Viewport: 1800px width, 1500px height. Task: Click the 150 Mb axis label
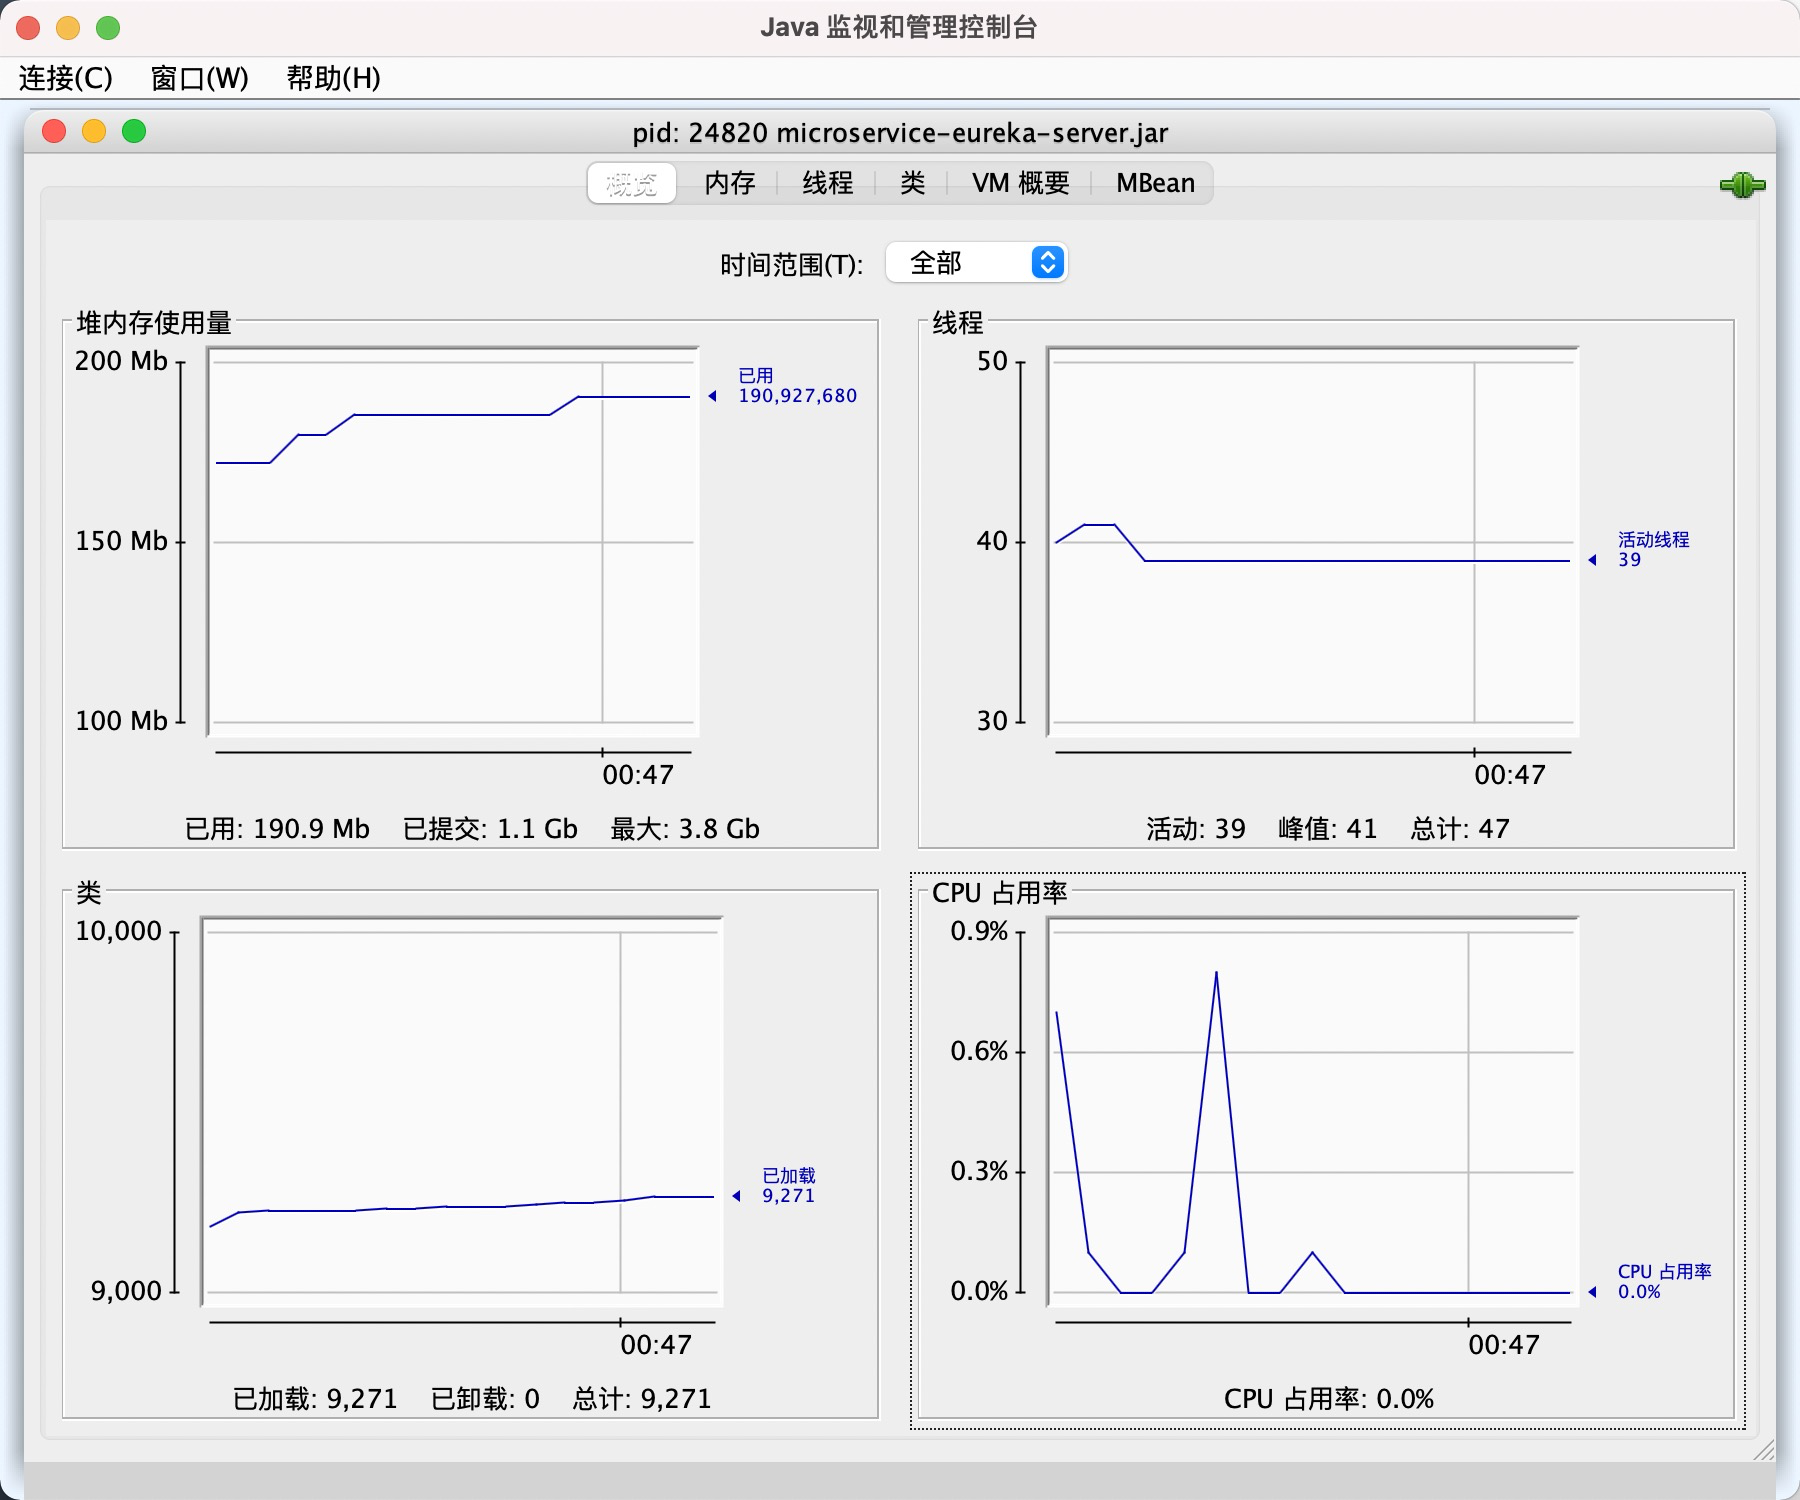click(x=121, y=541)
